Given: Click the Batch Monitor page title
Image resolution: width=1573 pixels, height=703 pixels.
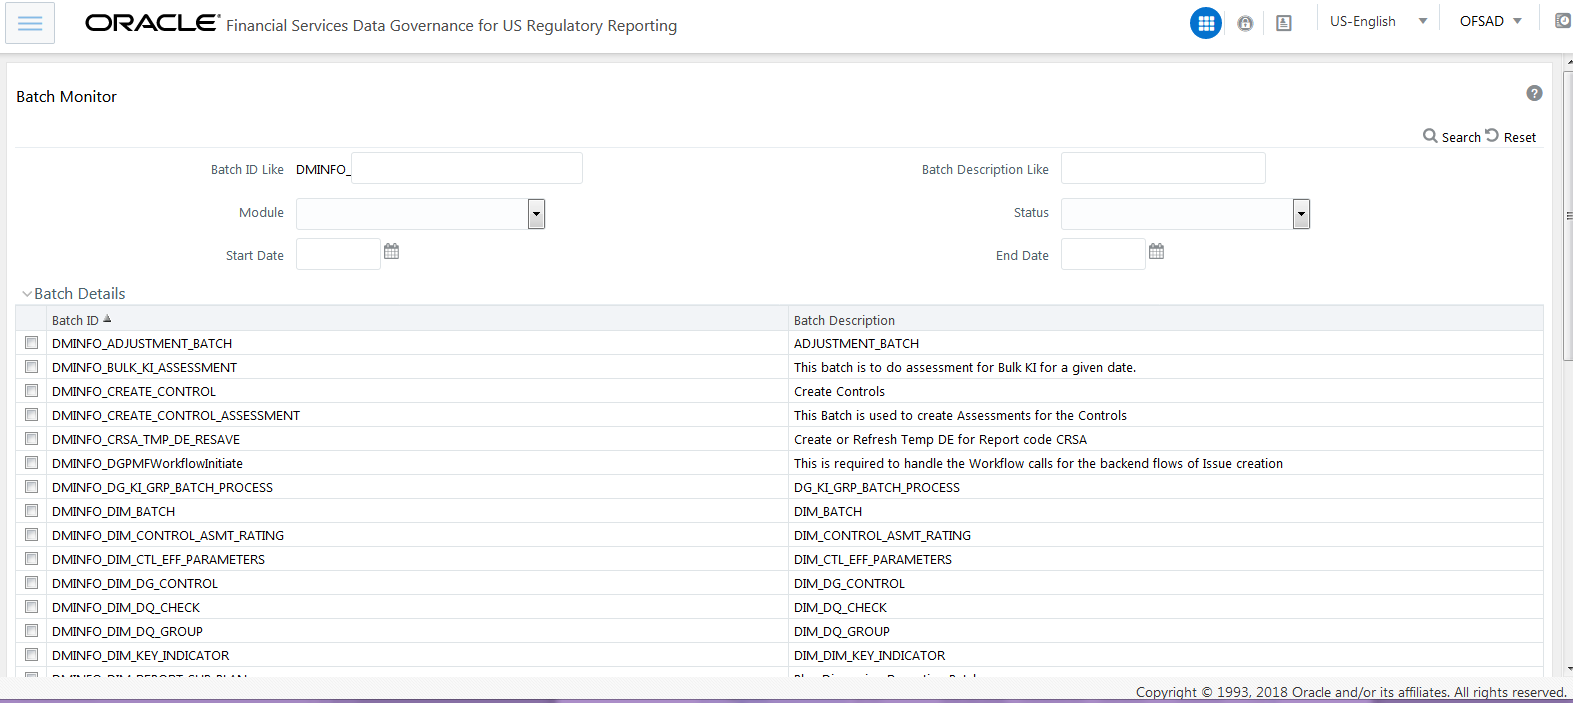Looking at the screenshot, I should coord(66,96).
